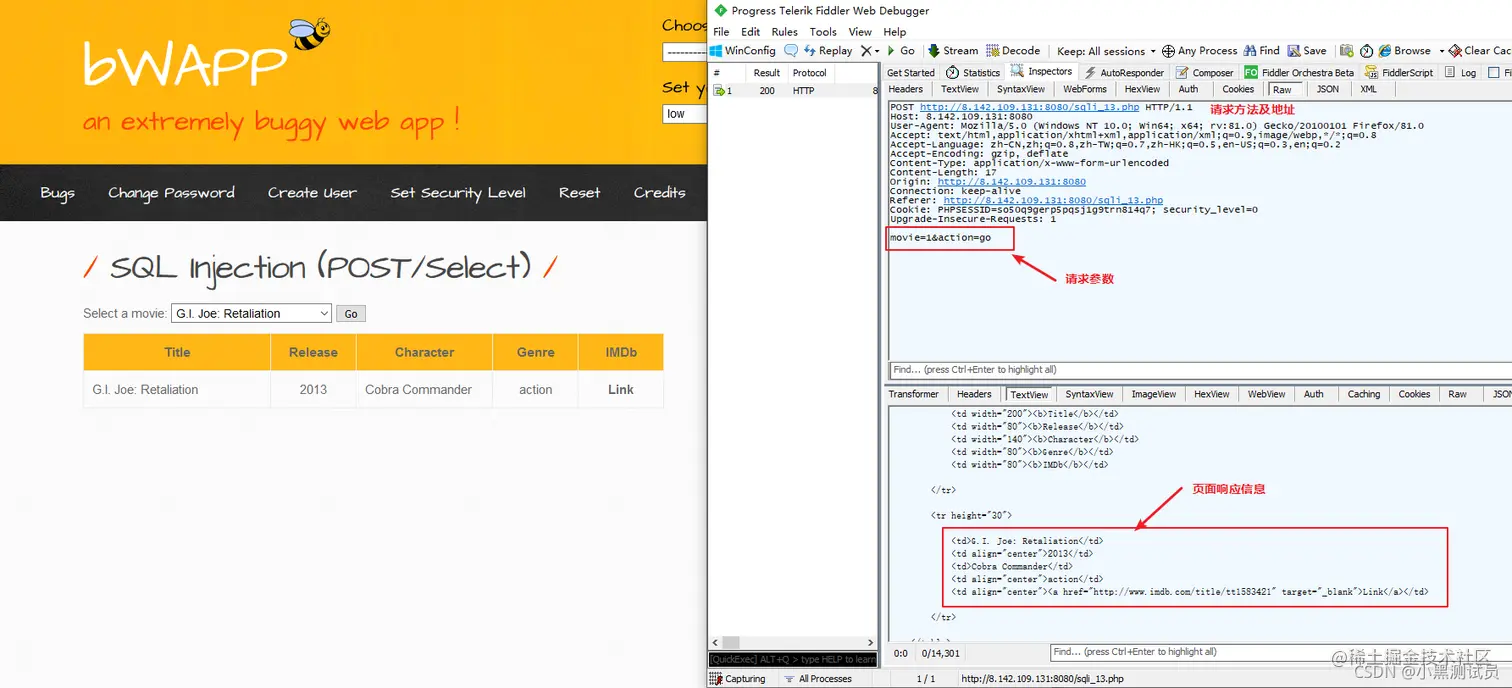Click the Find binoculars button
This screenshot has width=1512, height=688.
point(1261,50)
